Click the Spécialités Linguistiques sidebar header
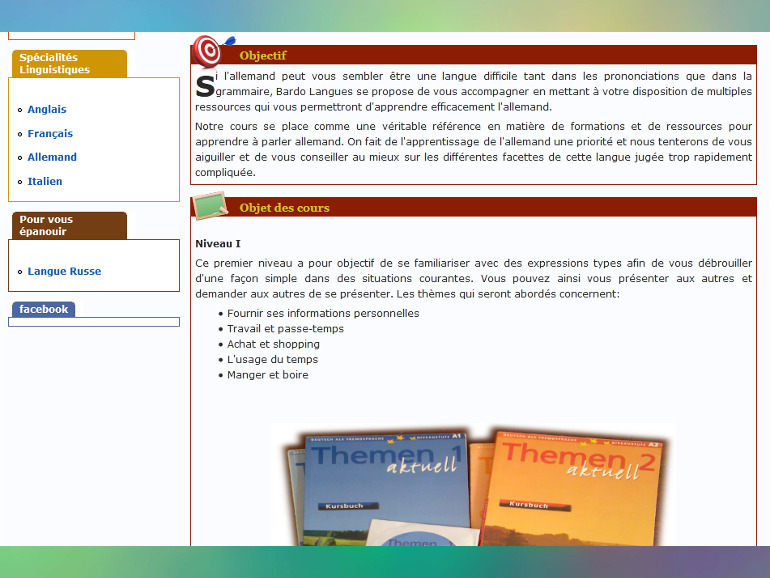The image size is (770, 578). (x=69, y=63)
